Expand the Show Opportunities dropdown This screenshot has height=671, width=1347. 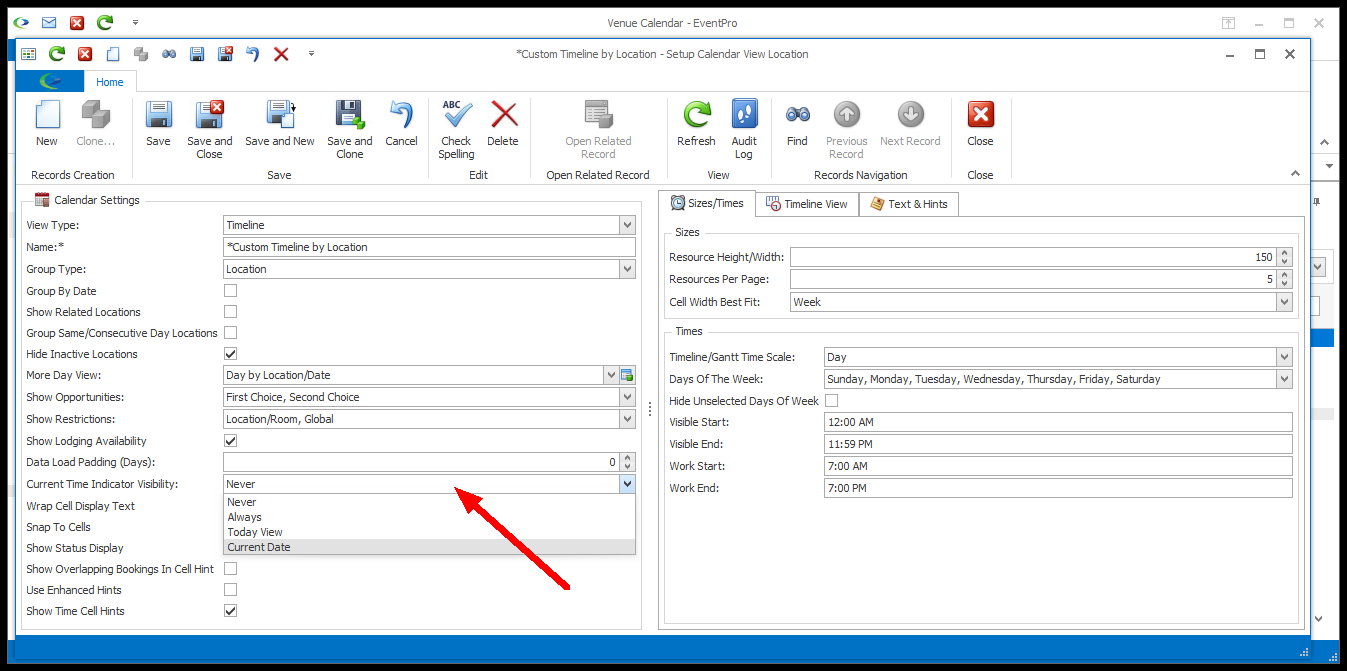[x=627, y=397]
